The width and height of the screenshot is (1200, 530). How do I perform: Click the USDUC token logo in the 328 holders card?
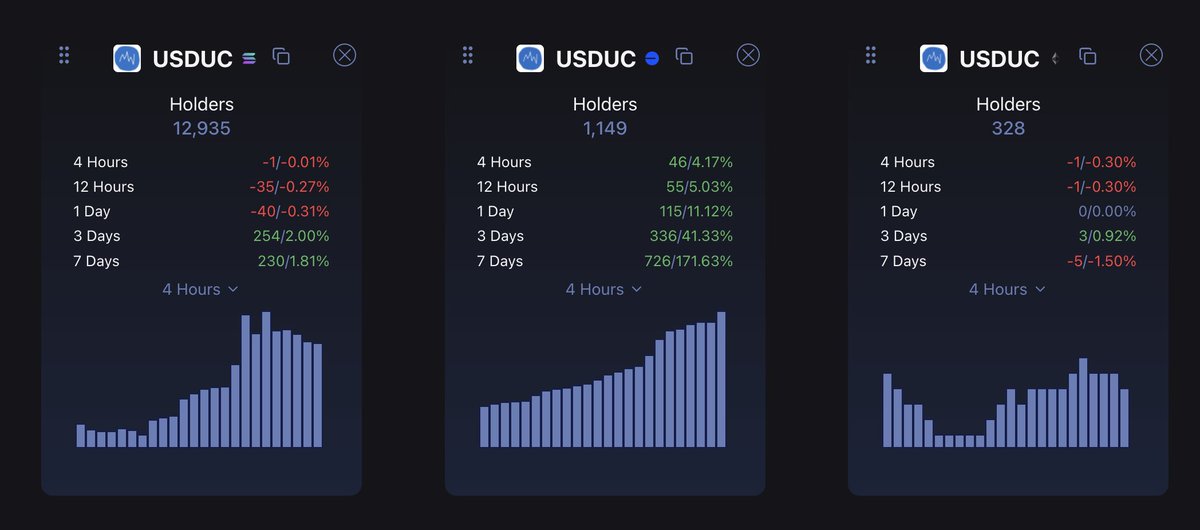coord(933,58)
